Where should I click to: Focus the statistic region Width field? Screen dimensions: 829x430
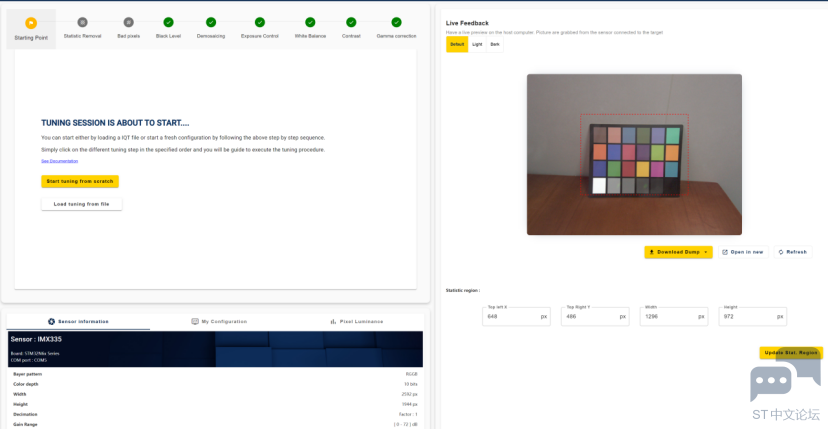[x=674, y=316]
